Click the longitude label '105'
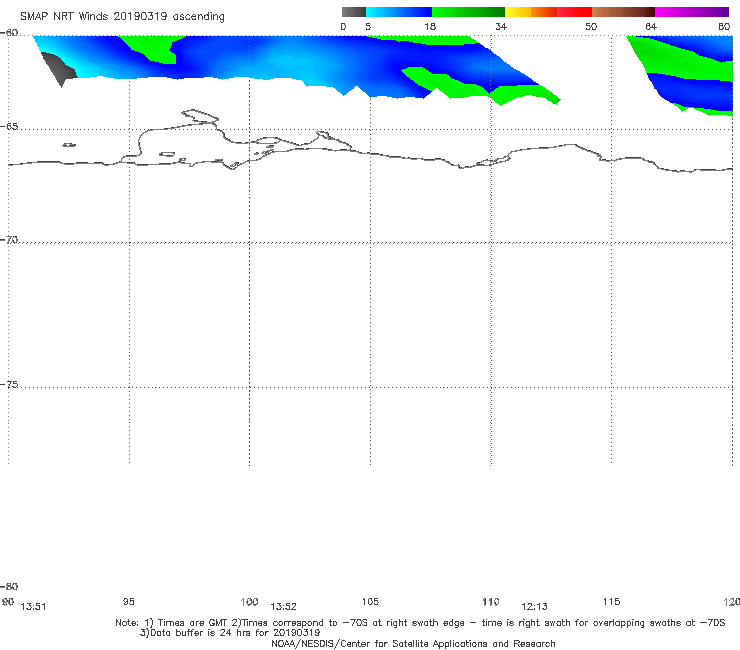Screen dimensions: 740x650 coord(370,601)
